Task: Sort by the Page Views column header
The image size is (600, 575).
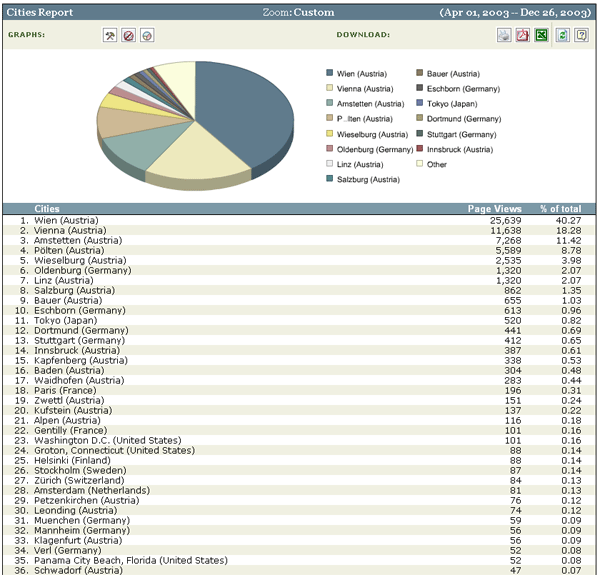Action: [x=494, y=209]
